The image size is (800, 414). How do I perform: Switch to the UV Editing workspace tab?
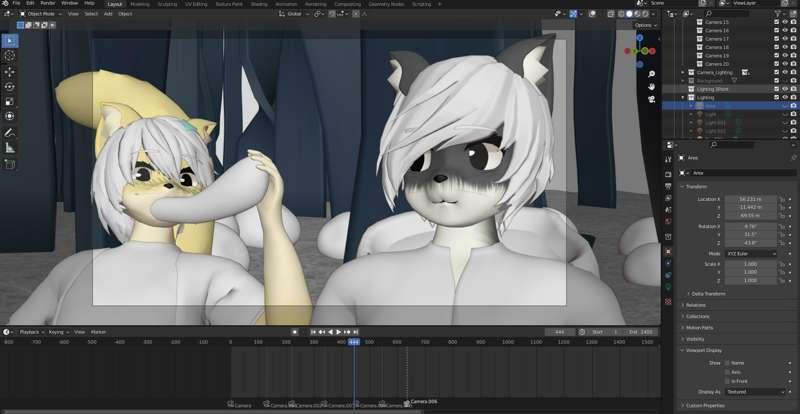[196, 4]
